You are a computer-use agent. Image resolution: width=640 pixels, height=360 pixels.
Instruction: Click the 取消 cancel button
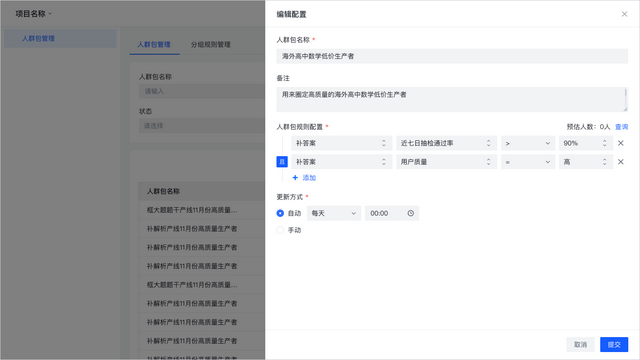click(580, 344)
